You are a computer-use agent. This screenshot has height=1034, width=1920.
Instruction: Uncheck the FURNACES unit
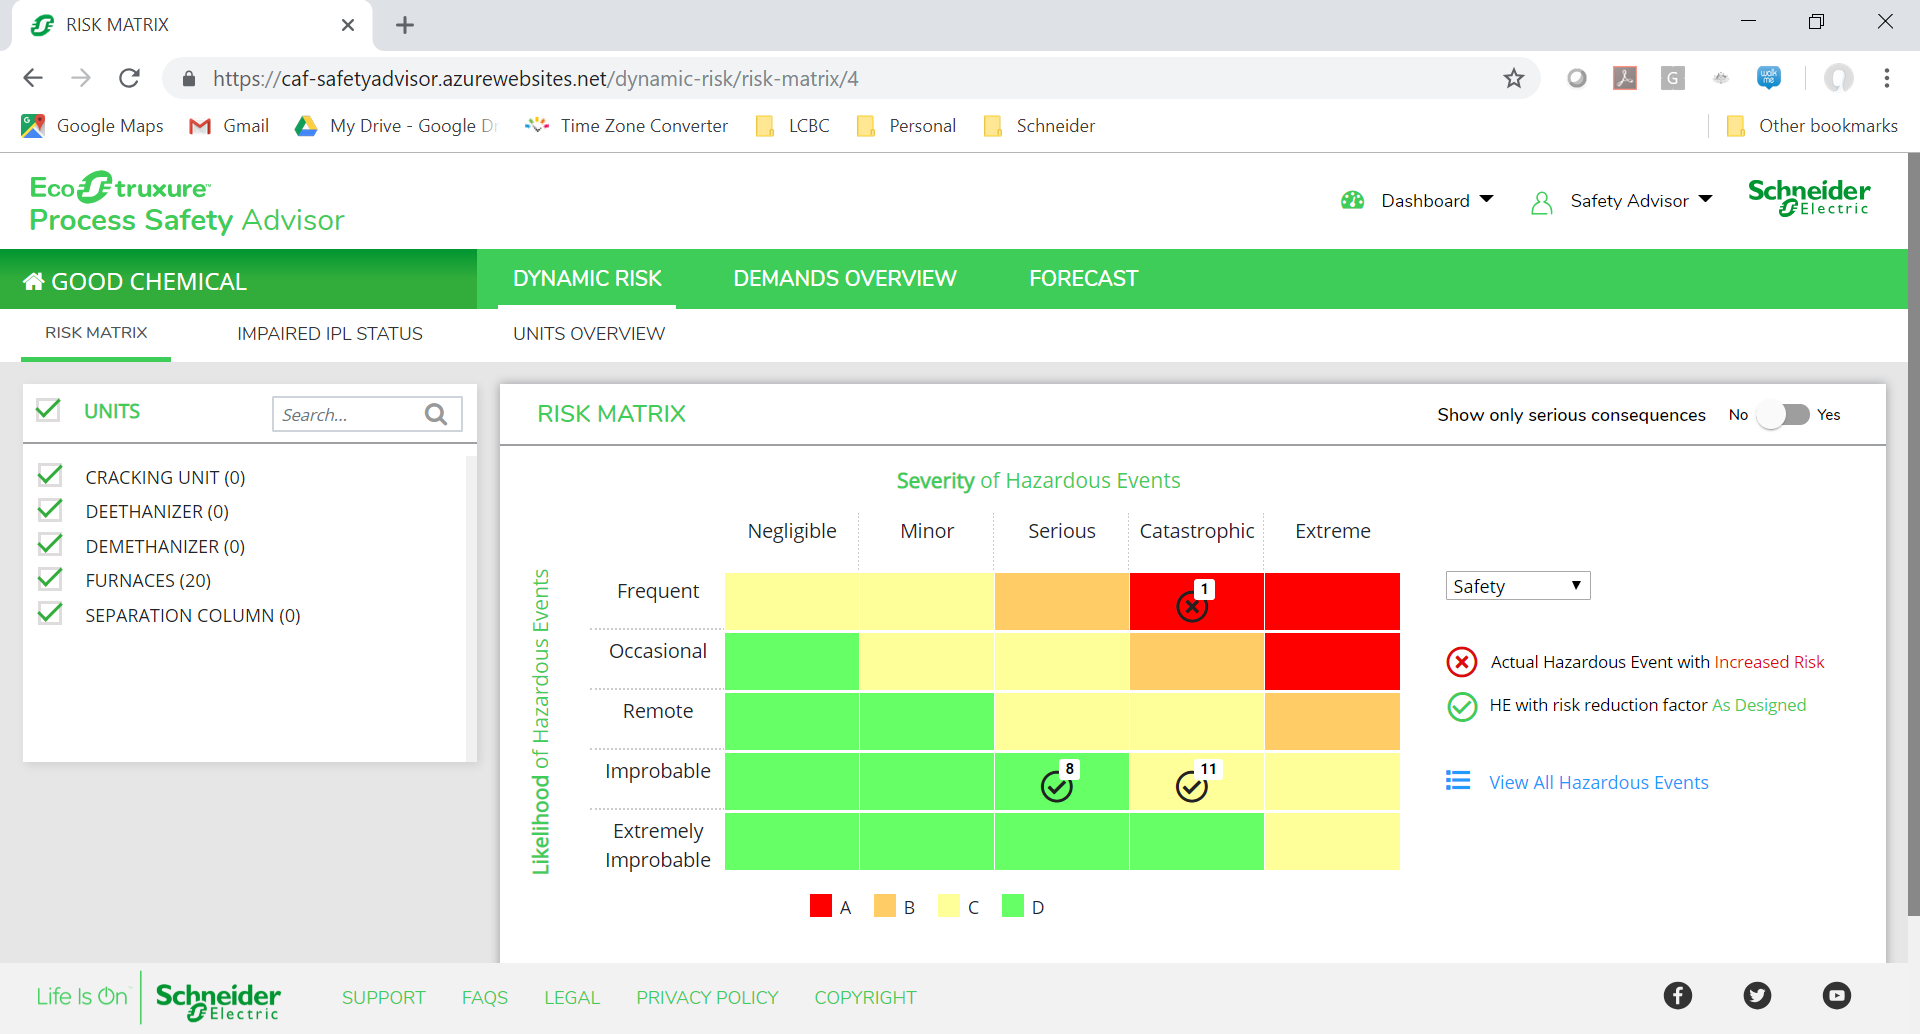click(x=50, y=578)
